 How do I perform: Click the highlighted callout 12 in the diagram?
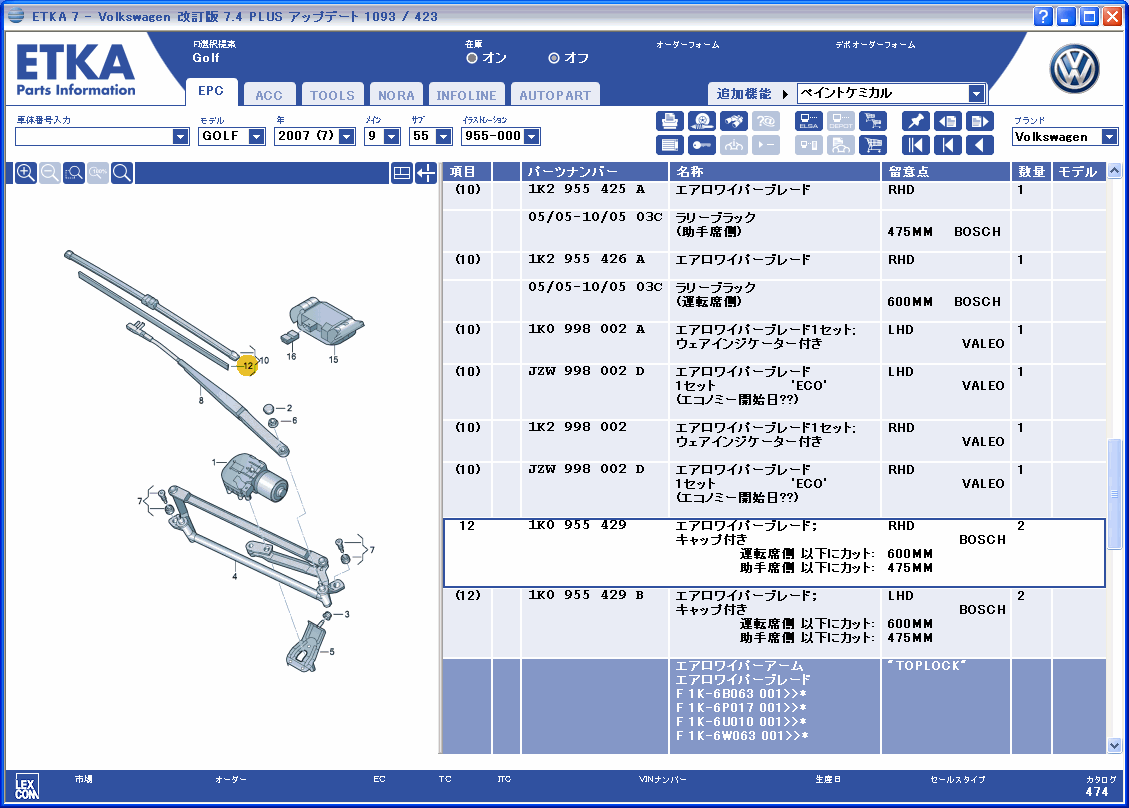(248, 366)
